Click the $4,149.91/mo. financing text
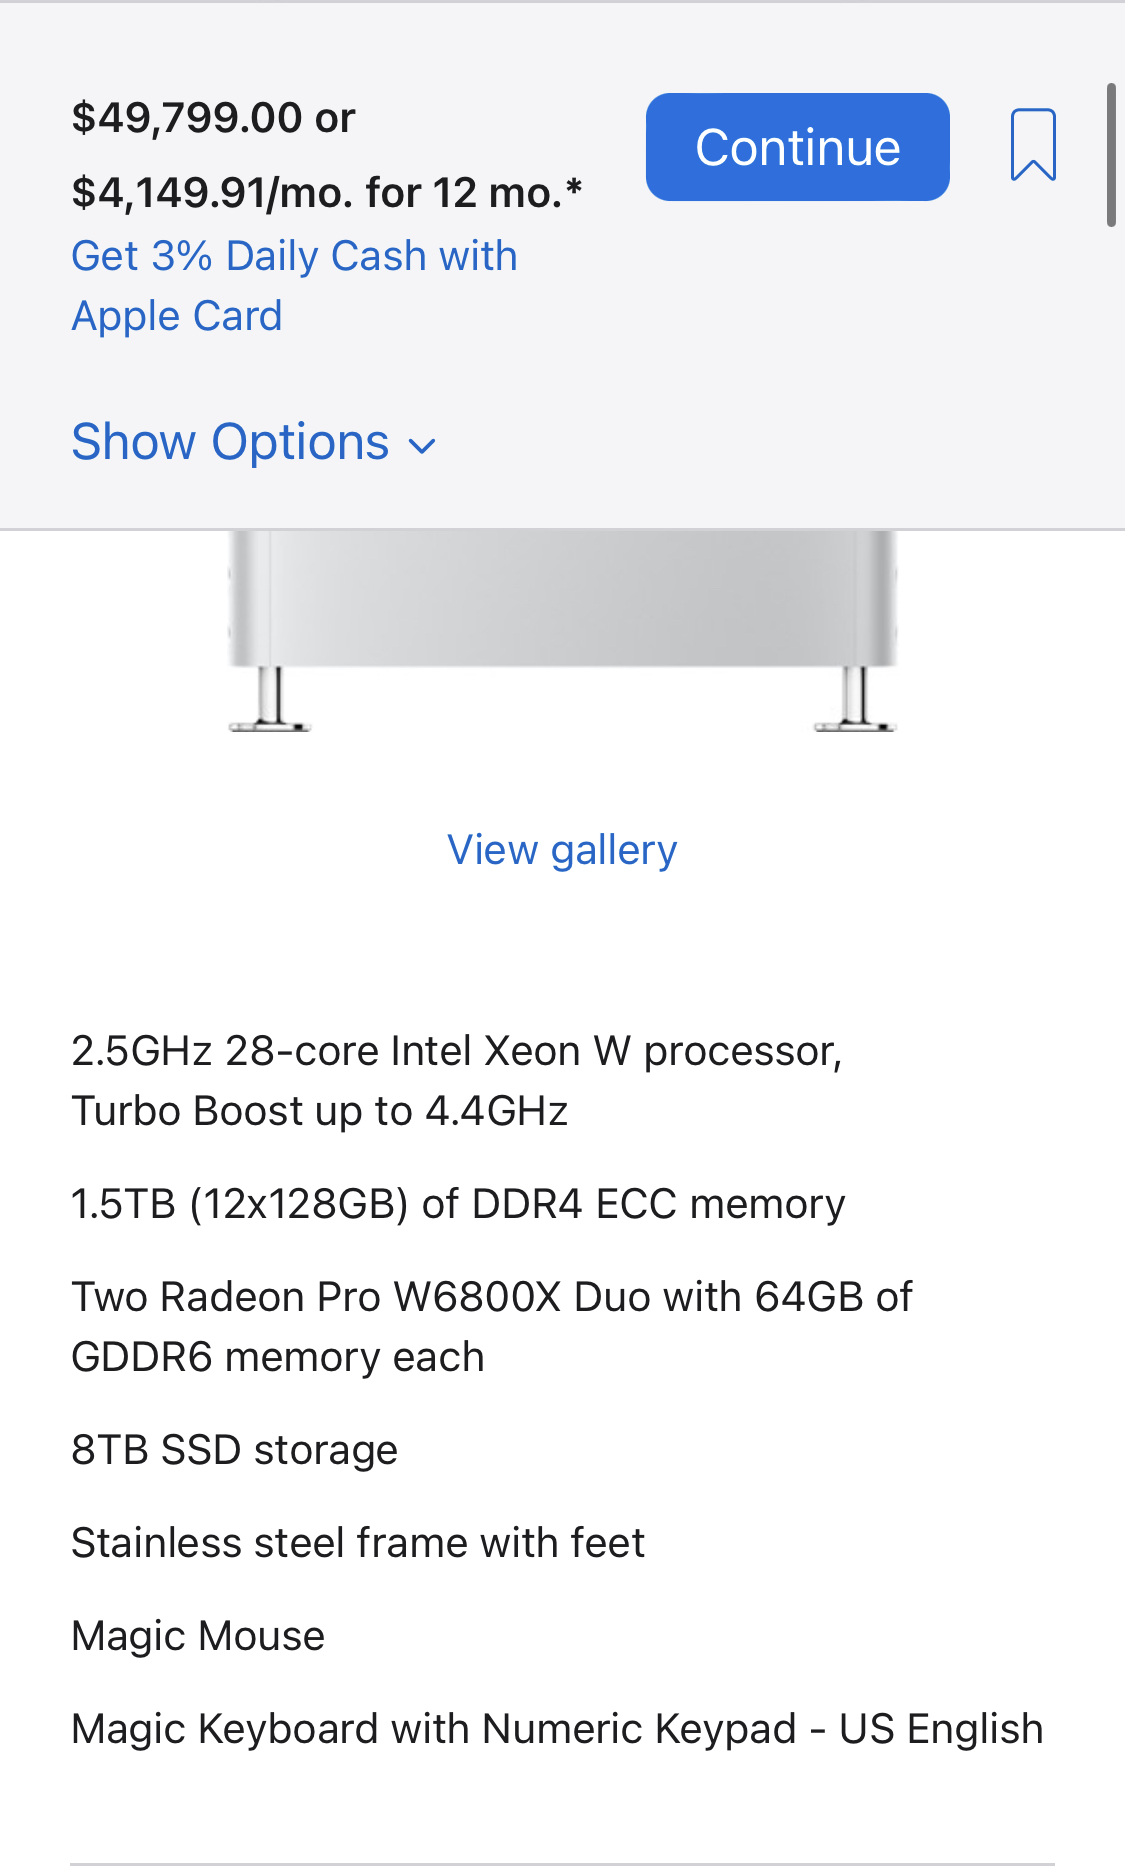 (x=316, y=193)
